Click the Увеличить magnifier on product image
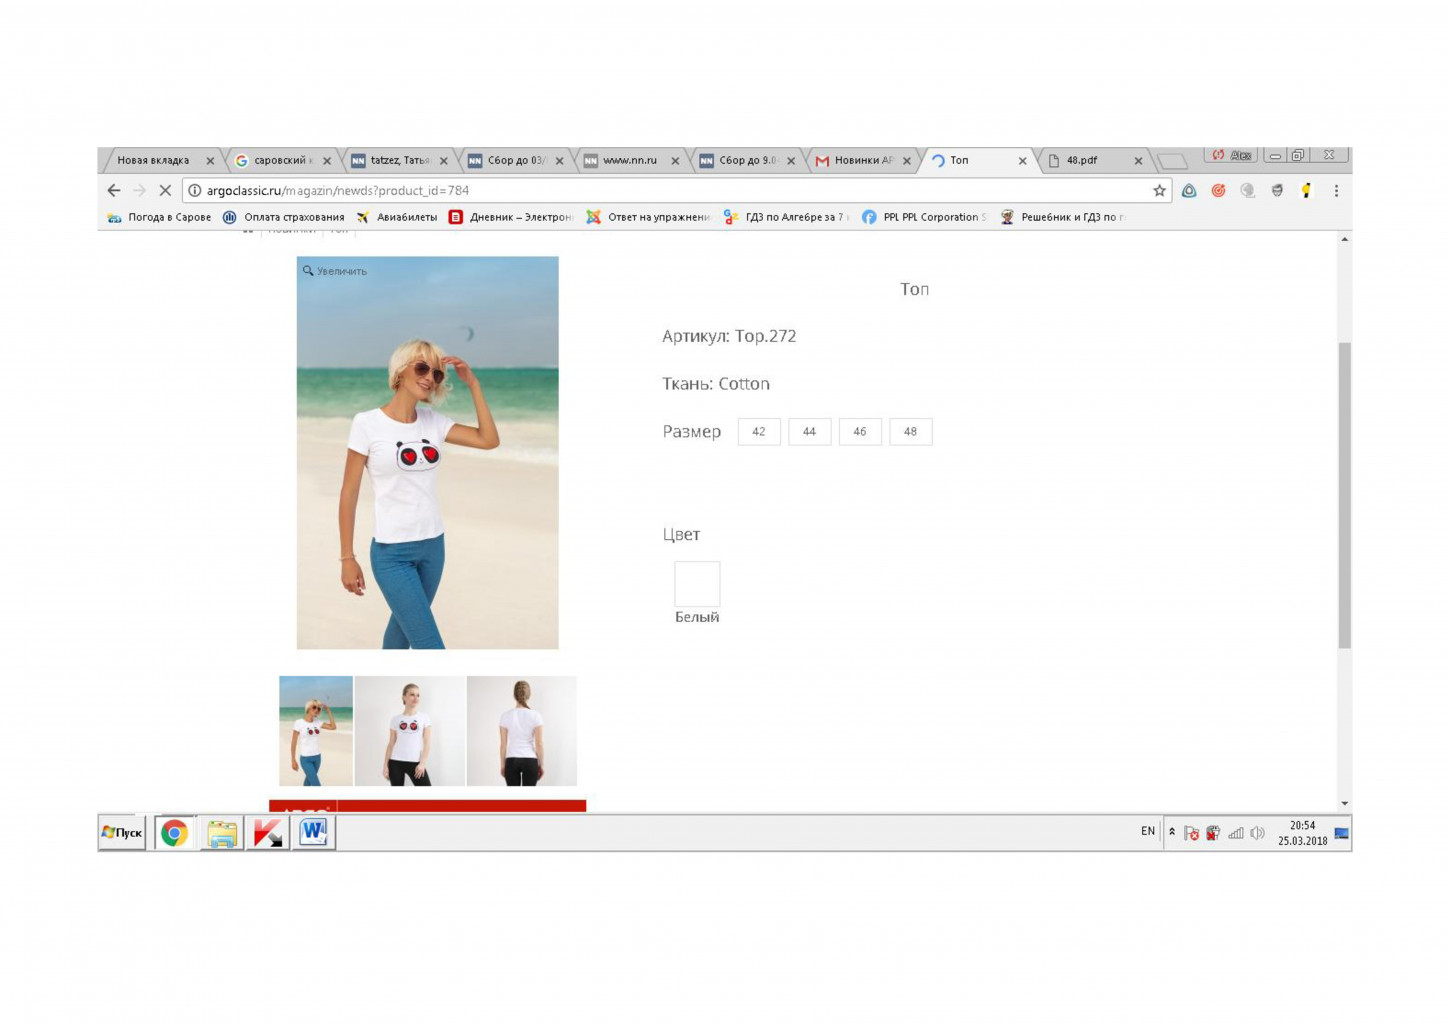The image size is (1448, 1024). coord(335,271)
